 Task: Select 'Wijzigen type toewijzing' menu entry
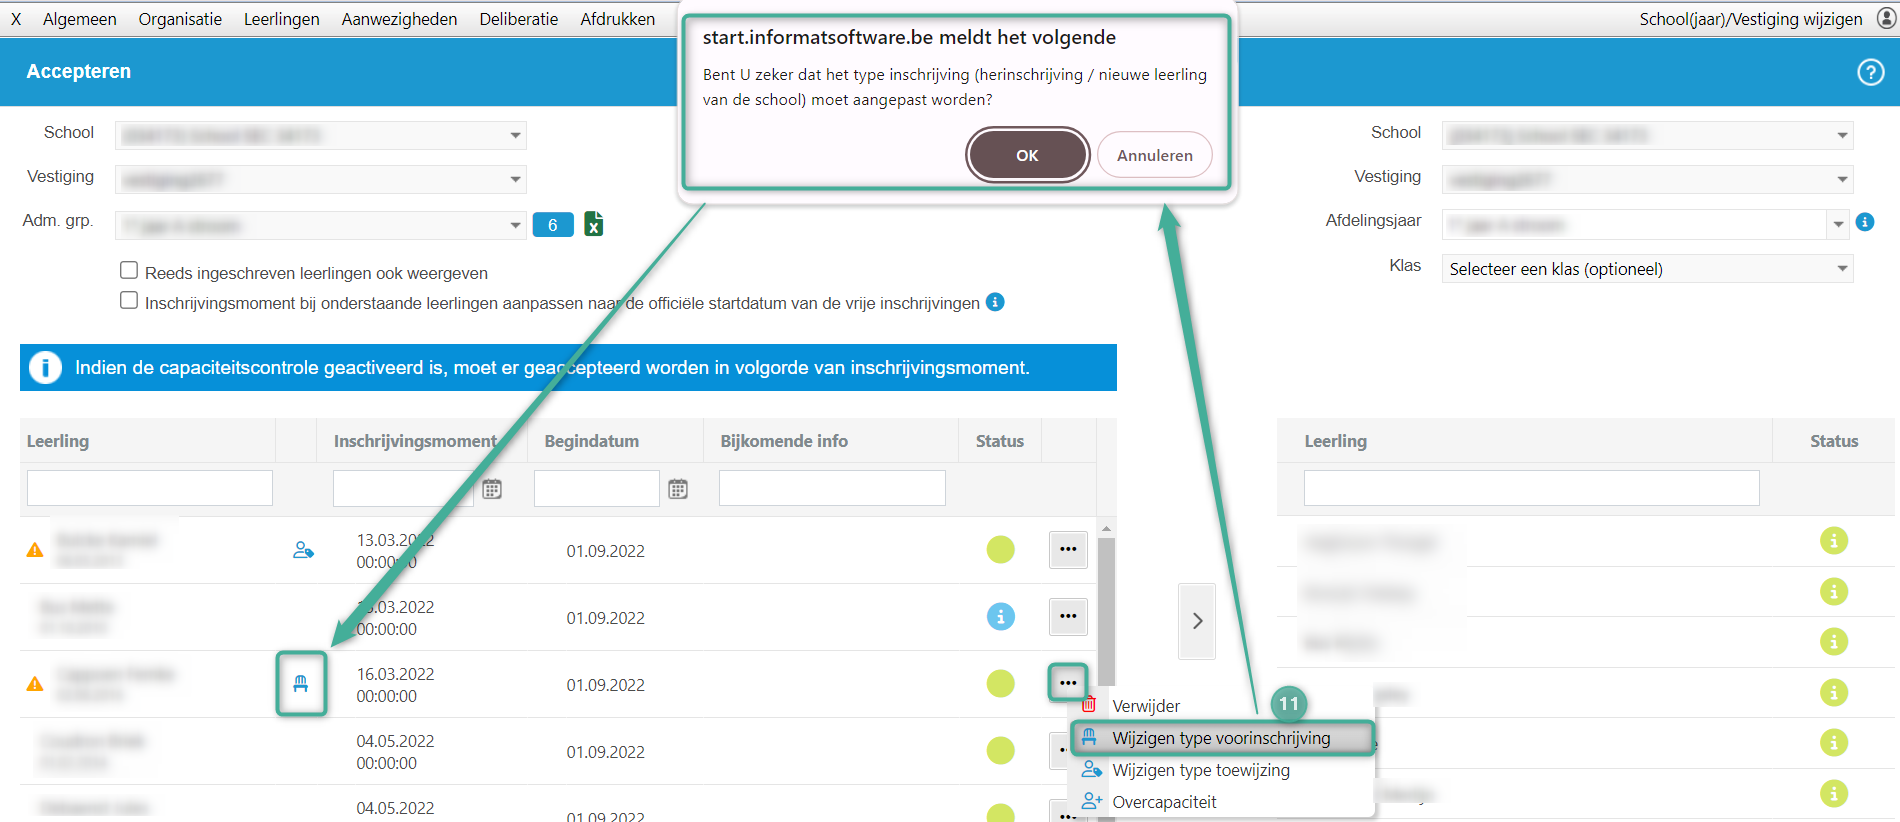pos(1200,770)
